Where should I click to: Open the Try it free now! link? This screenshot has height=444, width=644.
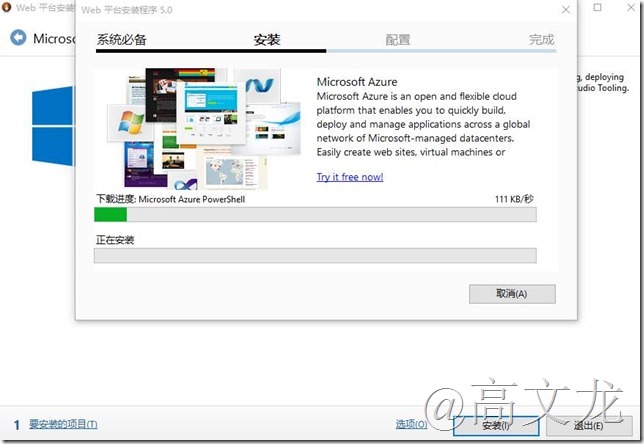350,177
